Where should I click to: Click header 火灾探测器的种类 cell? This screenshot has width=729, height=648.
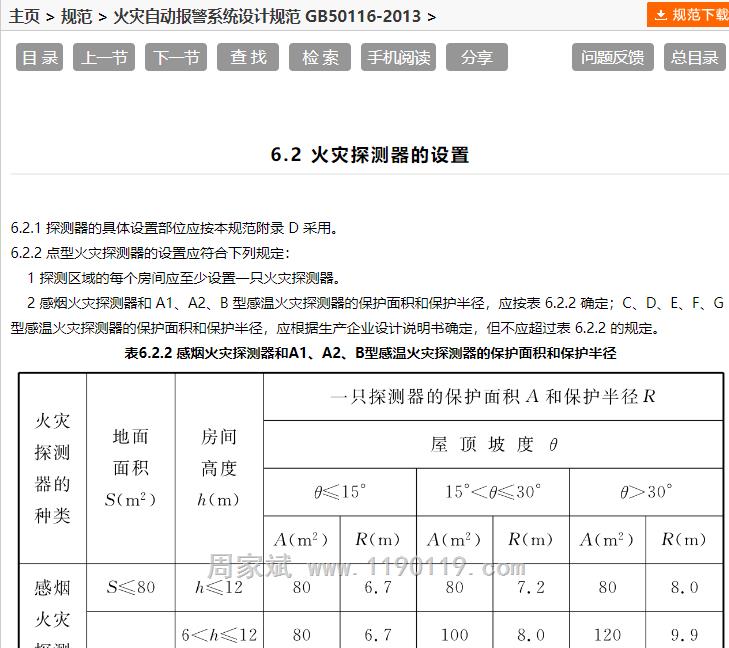pyautogui.click(x=53, y=468)
